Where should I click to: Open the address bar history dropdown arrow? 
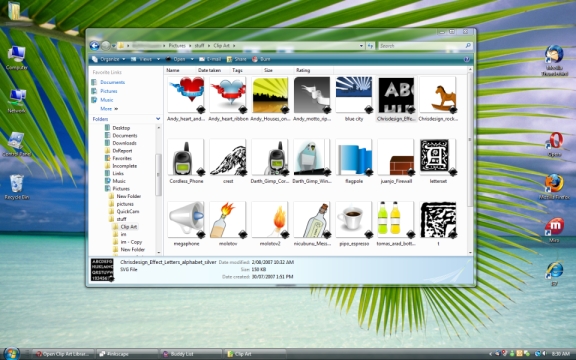point(361,46)
